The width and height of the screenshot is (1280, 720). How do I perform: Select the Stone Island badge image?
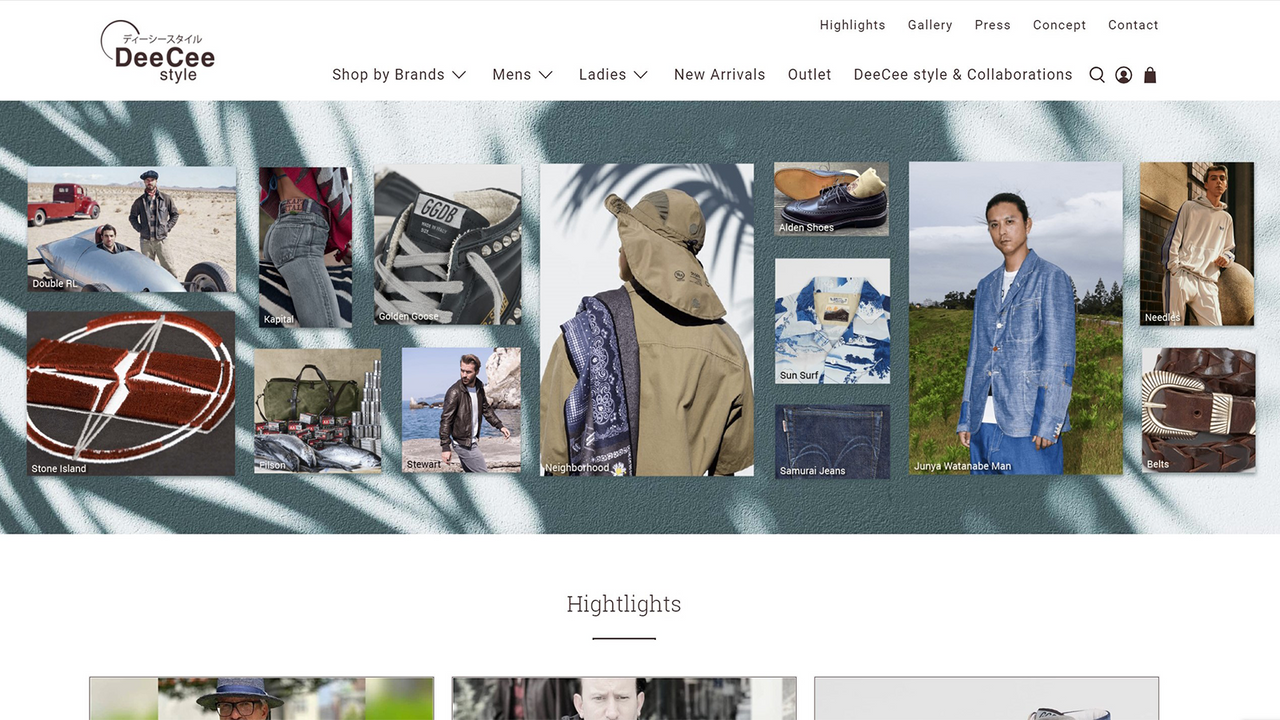131,393
